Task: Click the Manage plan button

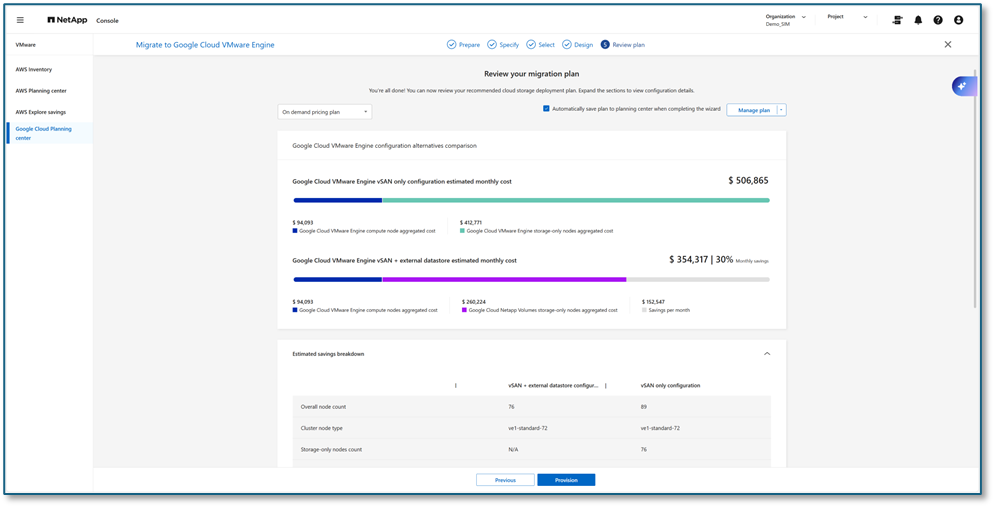Action: [753, 110]
